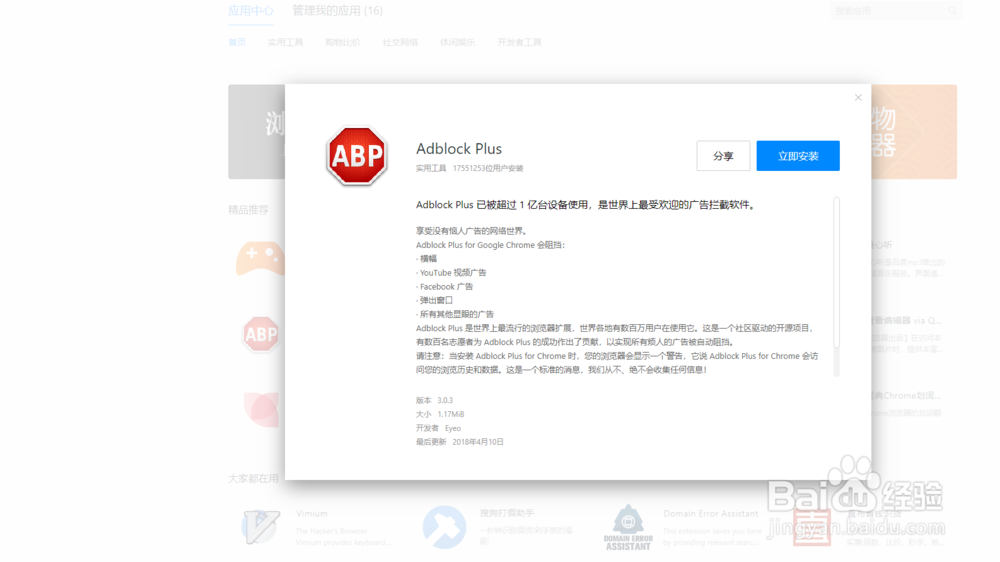This screenshot has width=1000, height=562.
Task: Select the 开发者工具 category tab
Action: pos(519,42)
